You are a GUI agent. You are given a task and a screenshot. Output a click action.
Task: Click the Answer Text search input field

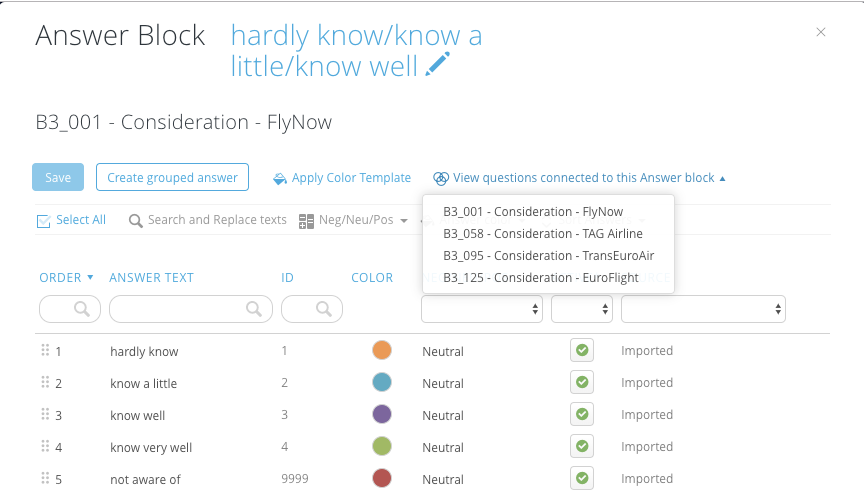191,309
